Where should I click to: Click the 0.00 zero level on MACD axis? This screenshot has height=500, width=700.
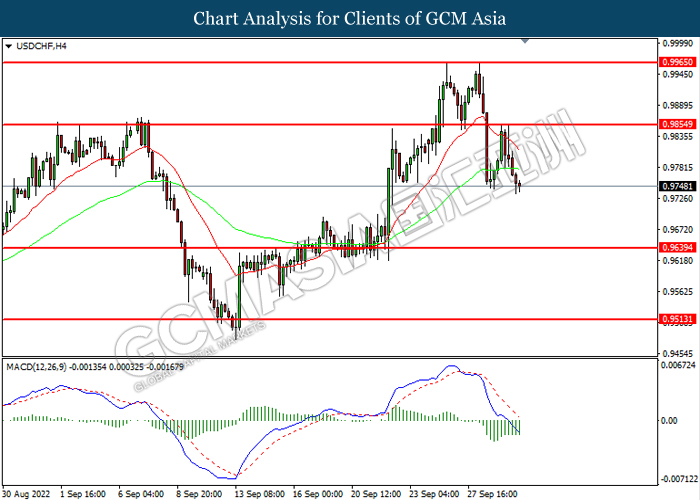[x=669, y=421]
